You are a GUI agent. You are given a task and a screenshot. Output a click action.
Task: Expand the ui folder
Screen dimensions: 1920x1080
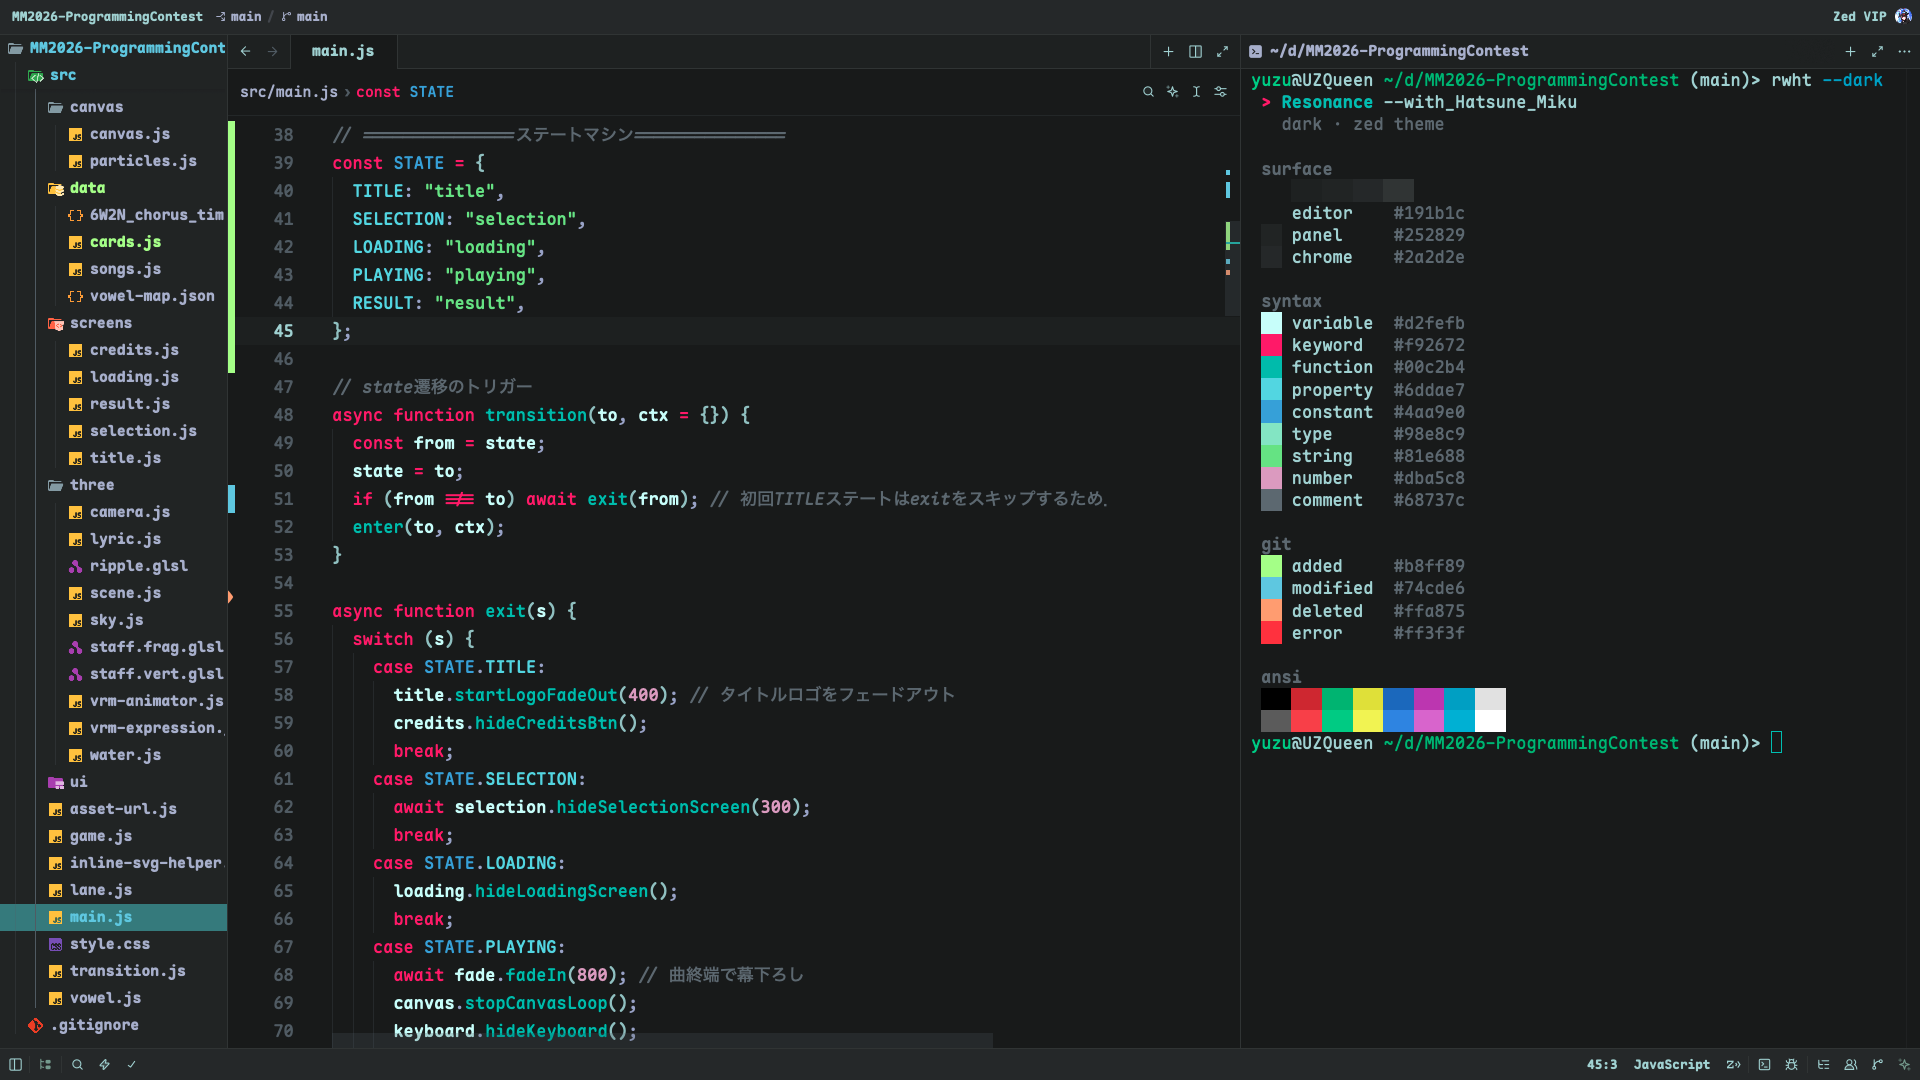point(113,782)
